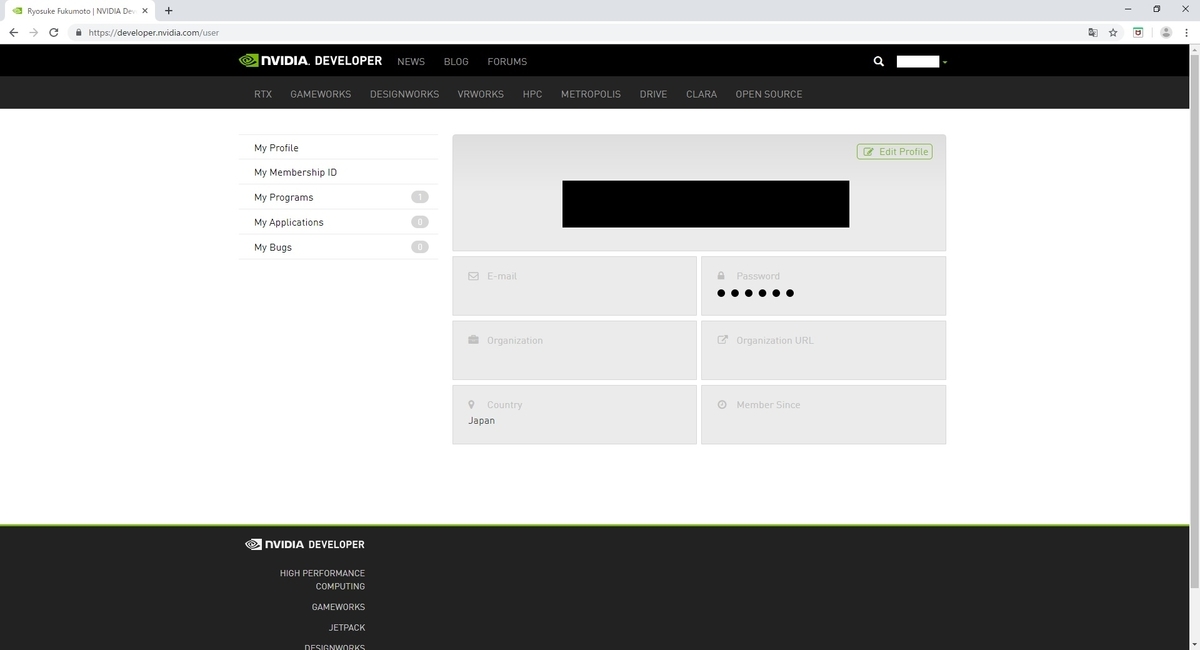Click the Country location pin icon

[471, 404]
